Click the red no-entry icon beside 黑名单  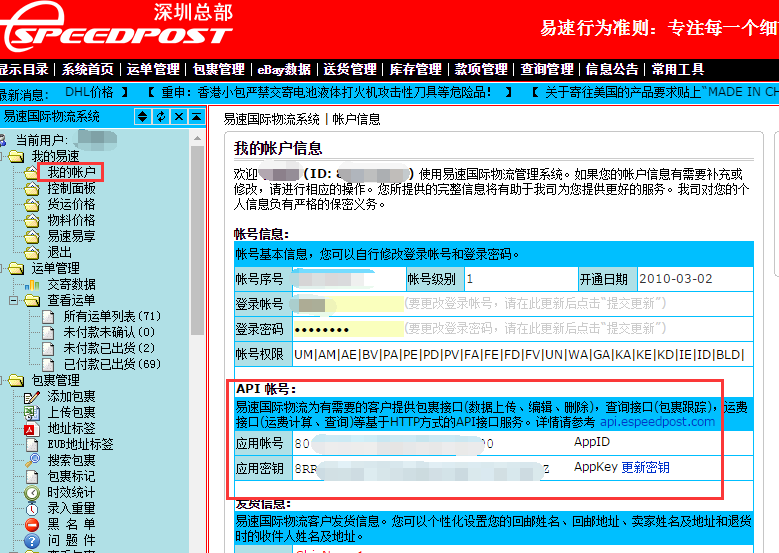32,524
